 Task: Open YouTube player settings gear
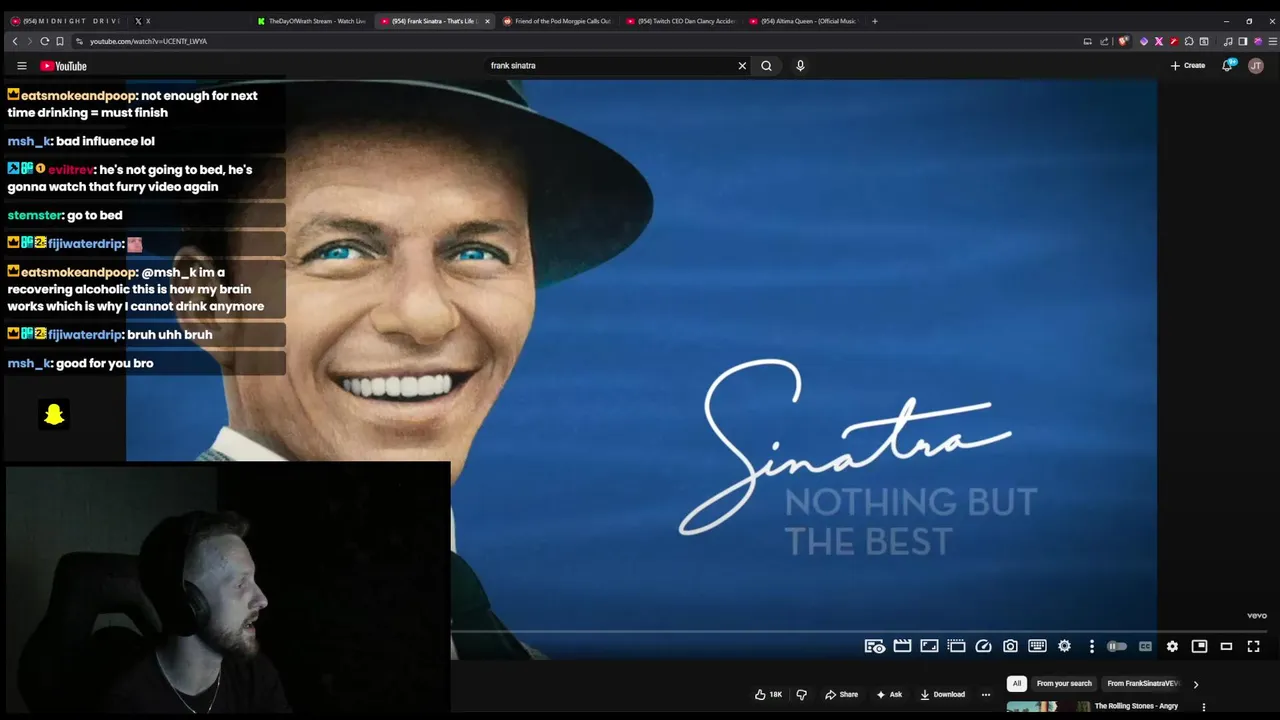pyautogui.click(x=1172, y=646)
